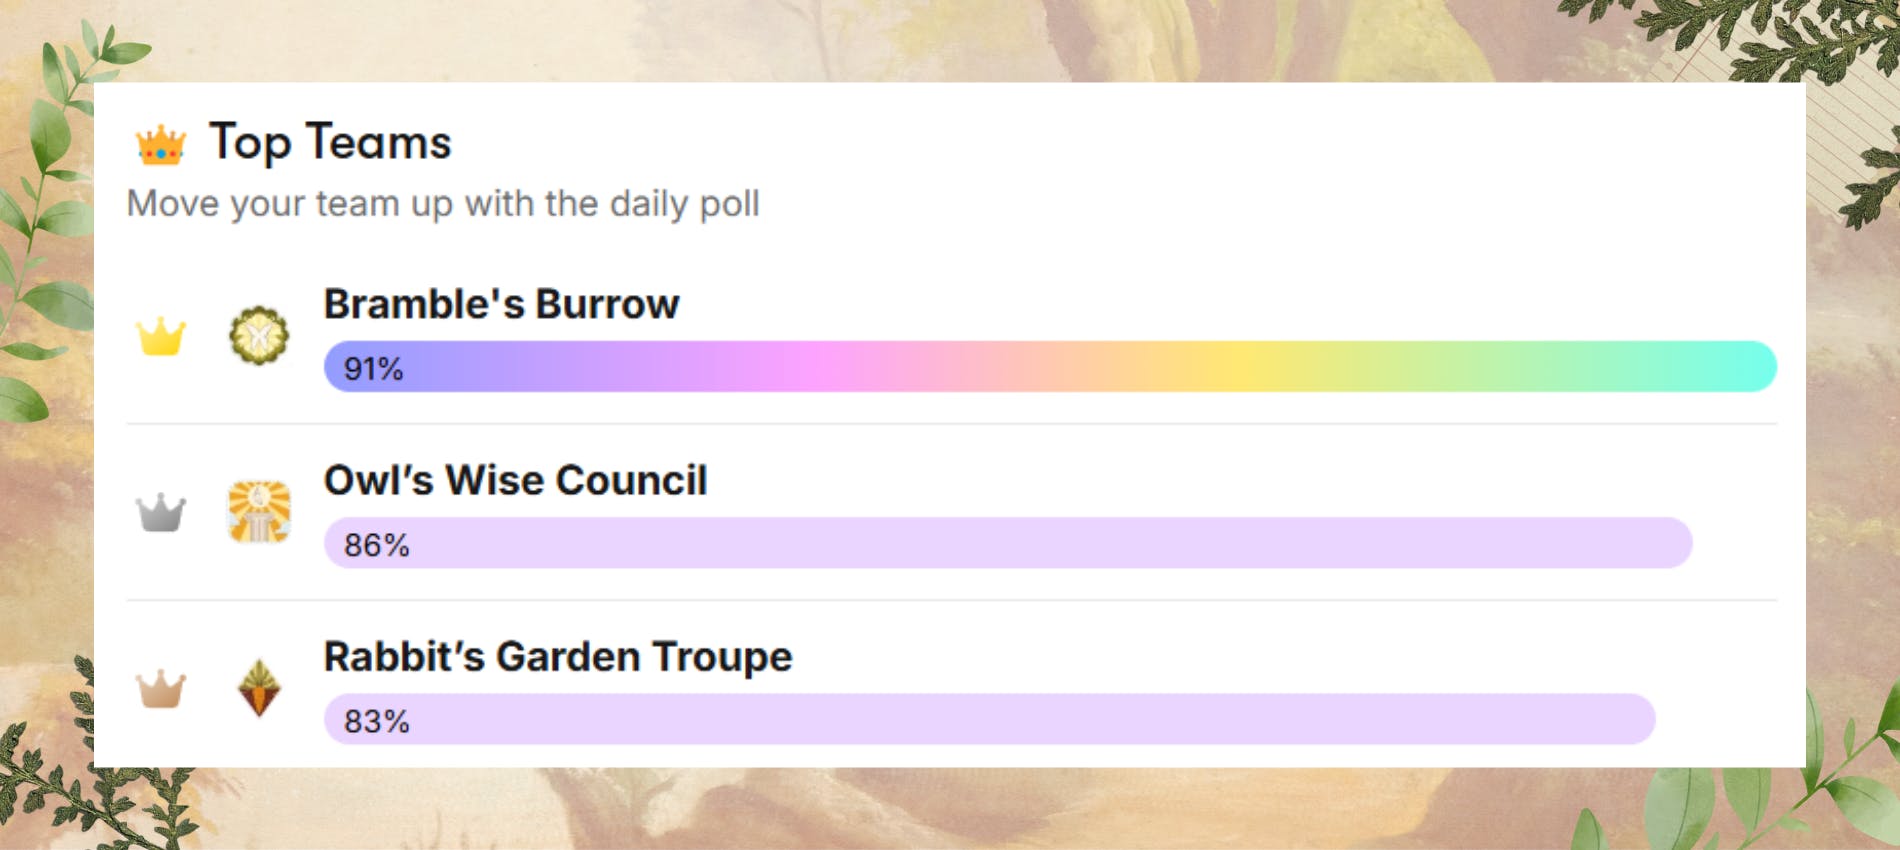Click the Top Teams heading

coord(330,142)
